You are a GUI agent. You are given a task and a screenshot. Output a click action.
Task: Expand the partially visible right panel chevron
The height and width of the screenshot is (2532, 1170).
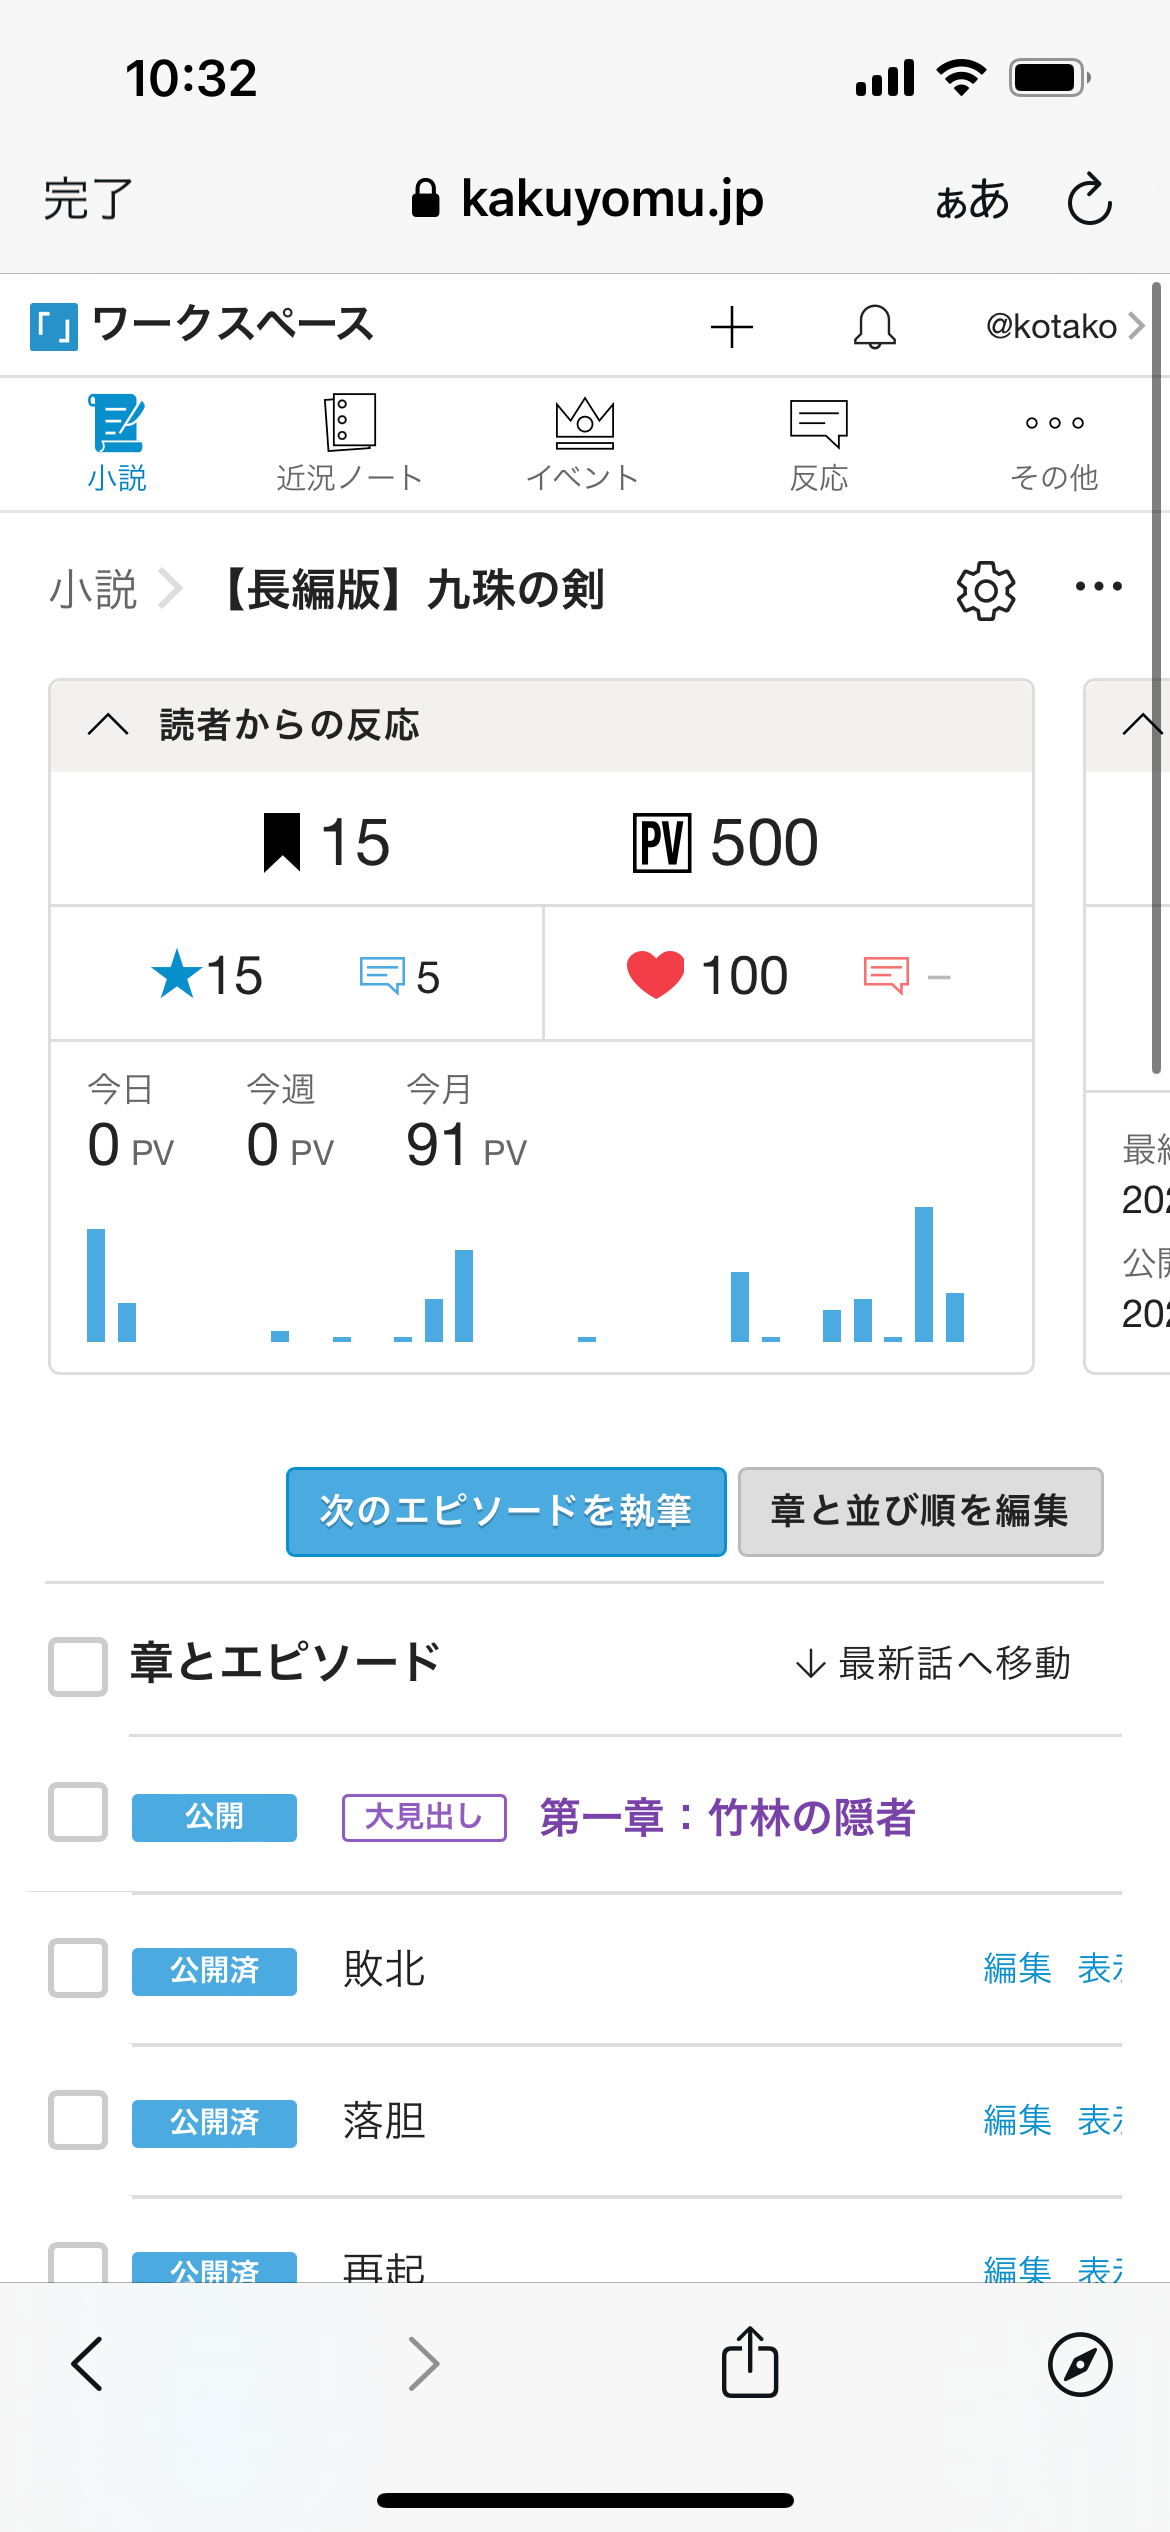point(1141,725)
